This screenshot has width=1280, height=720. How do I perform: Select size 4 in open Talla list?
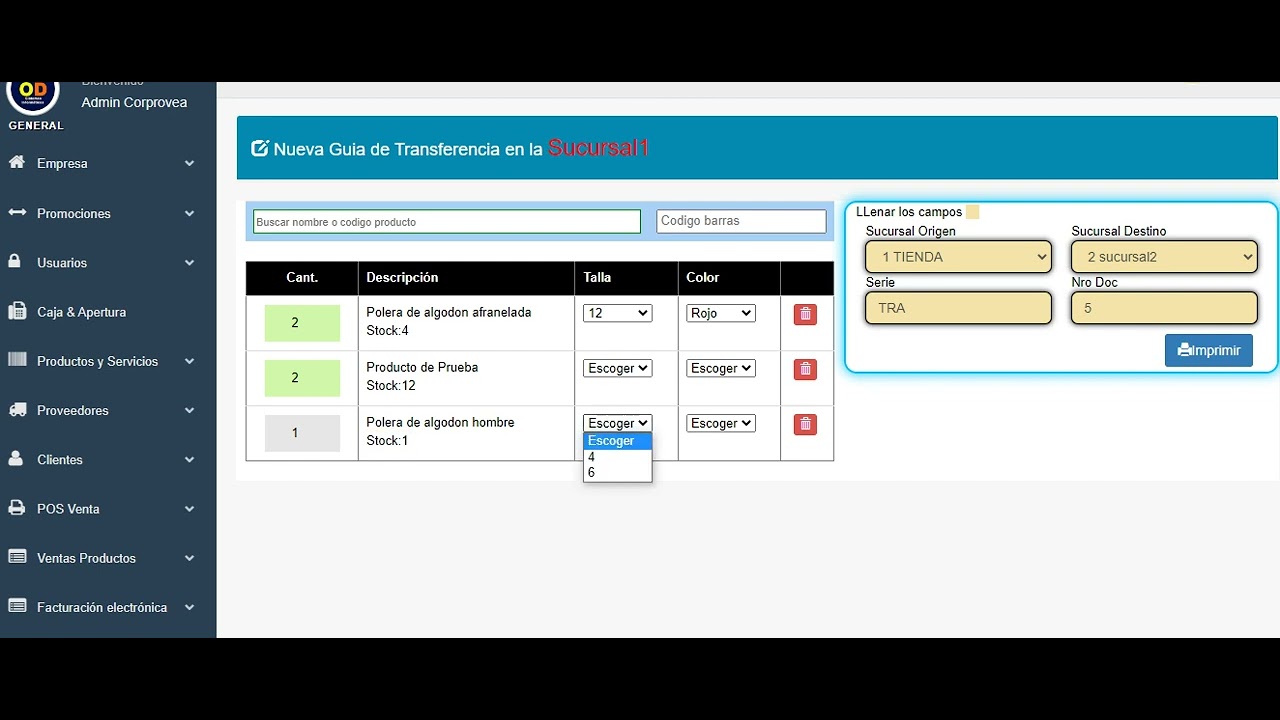[x=617, y=457]
